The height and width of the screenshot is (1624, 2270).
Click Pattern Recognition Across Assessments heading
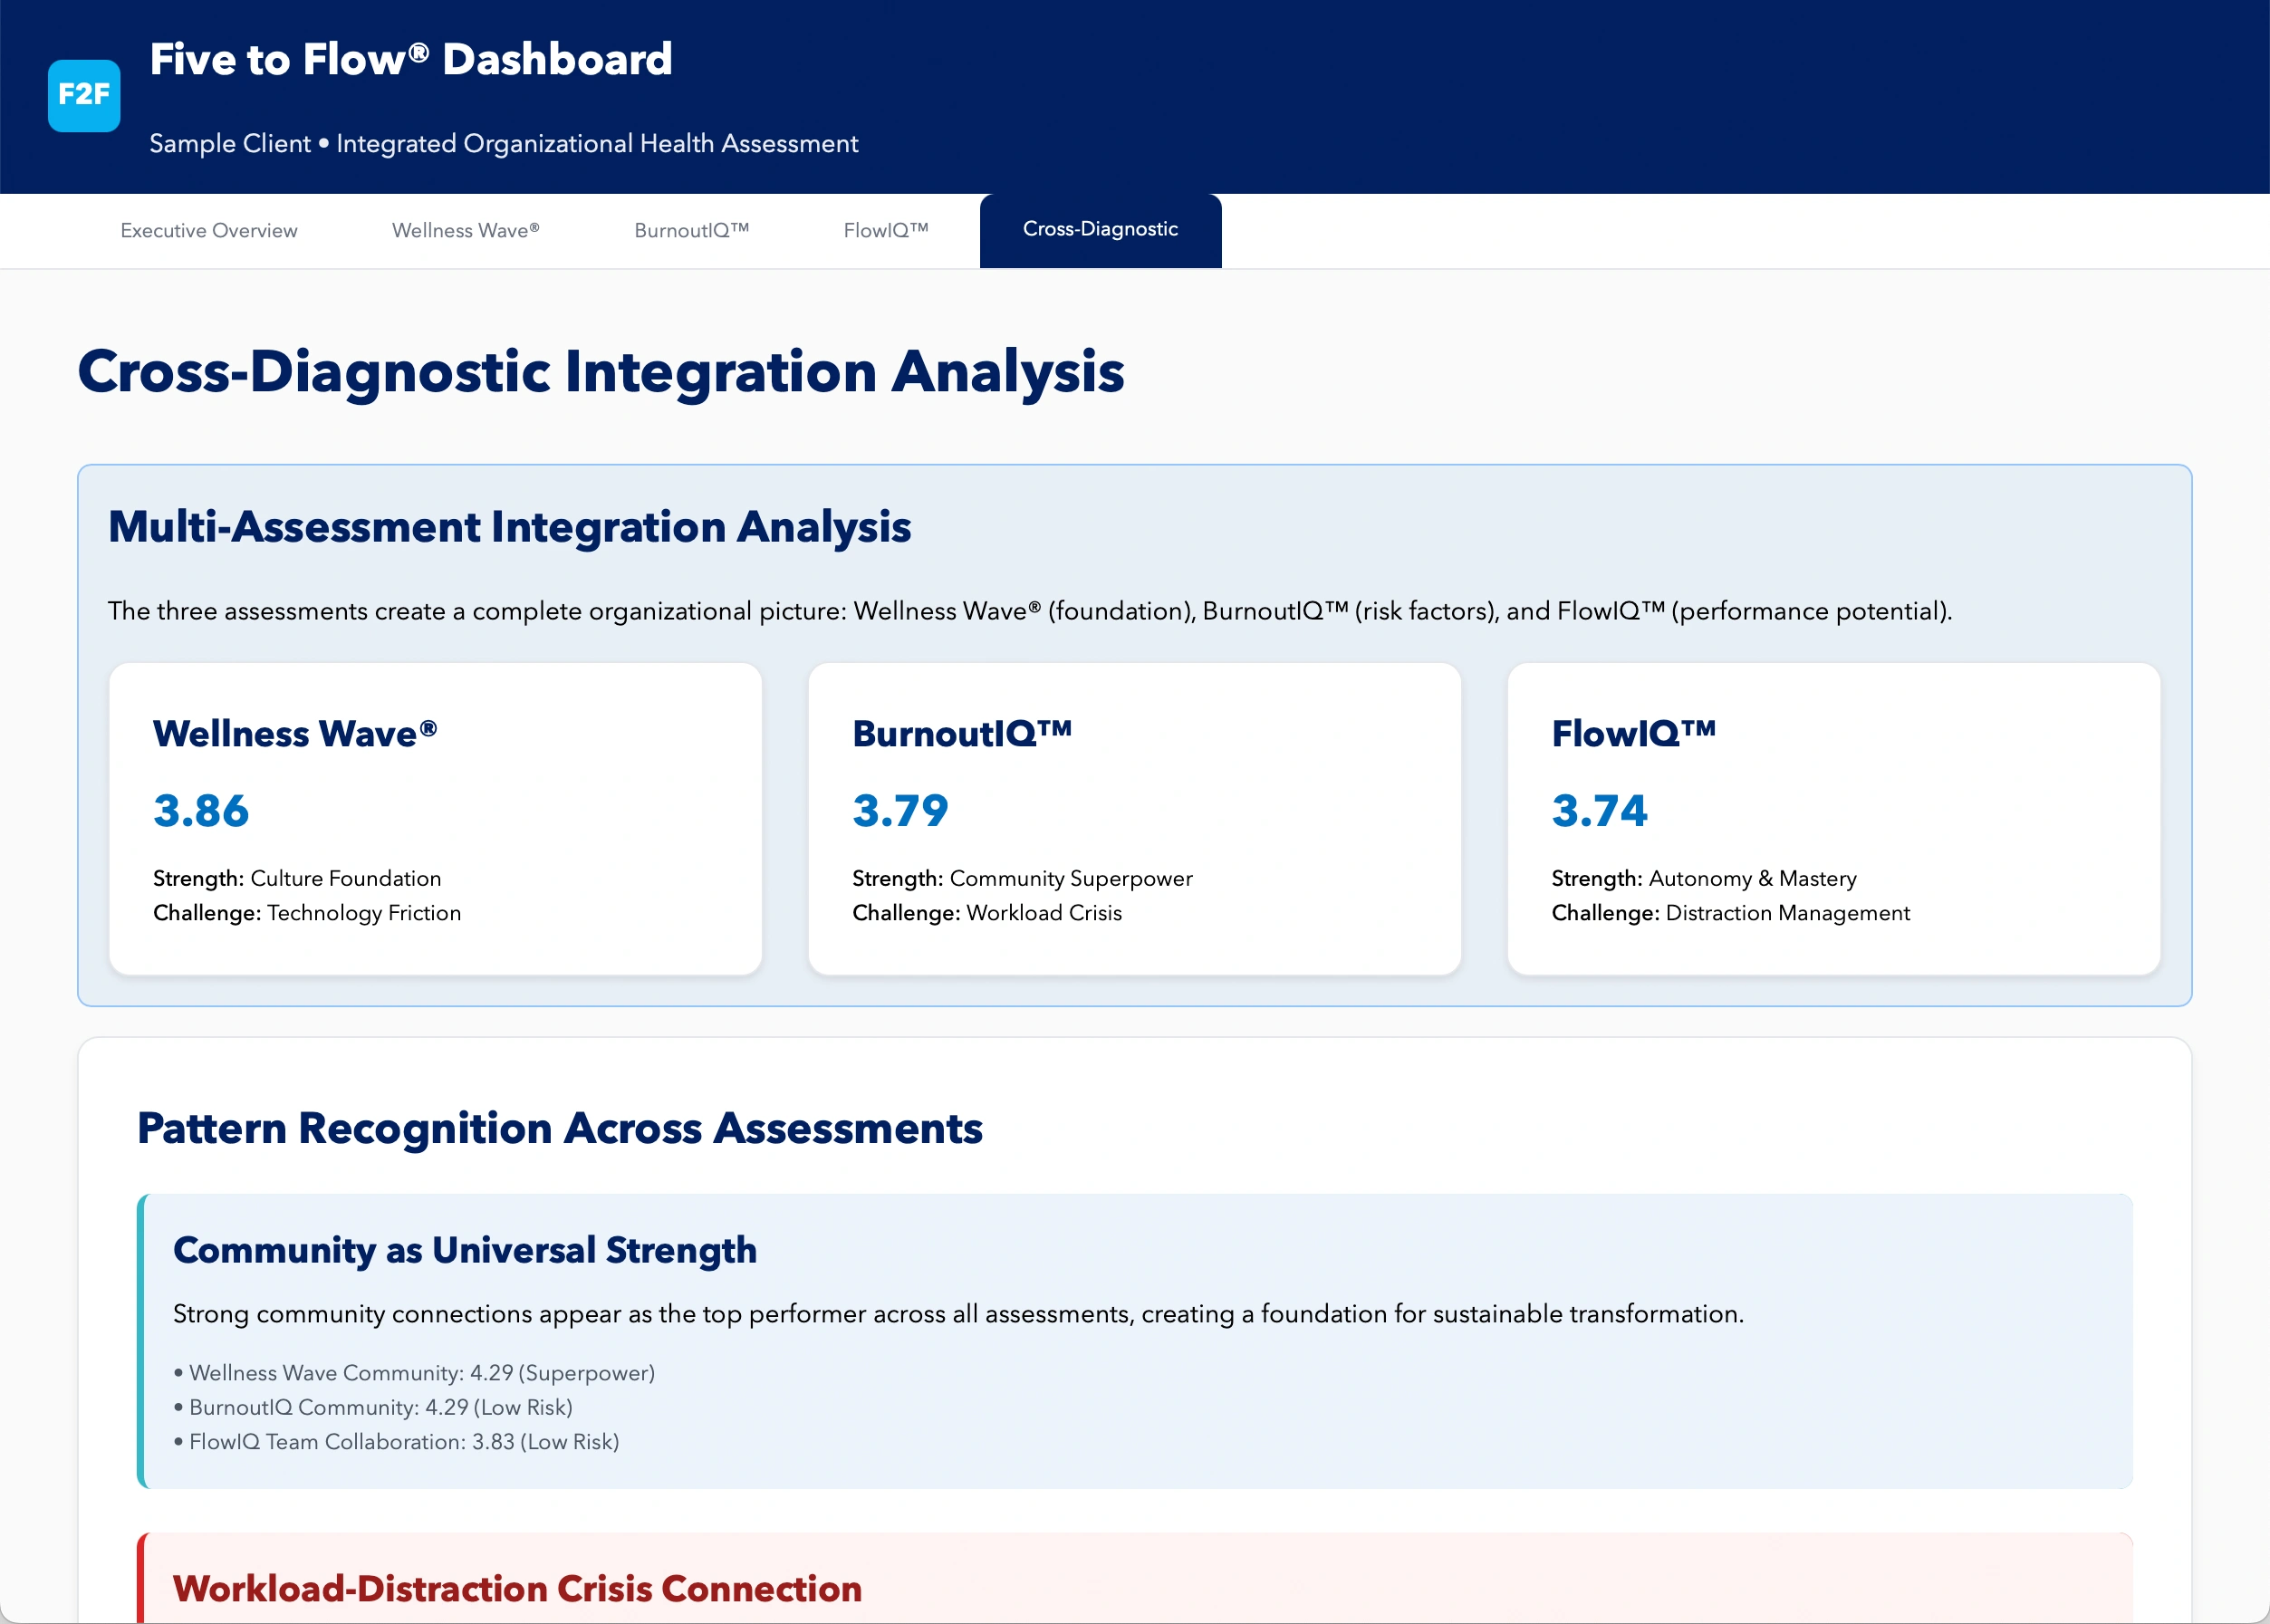[x=560, y=1128]
